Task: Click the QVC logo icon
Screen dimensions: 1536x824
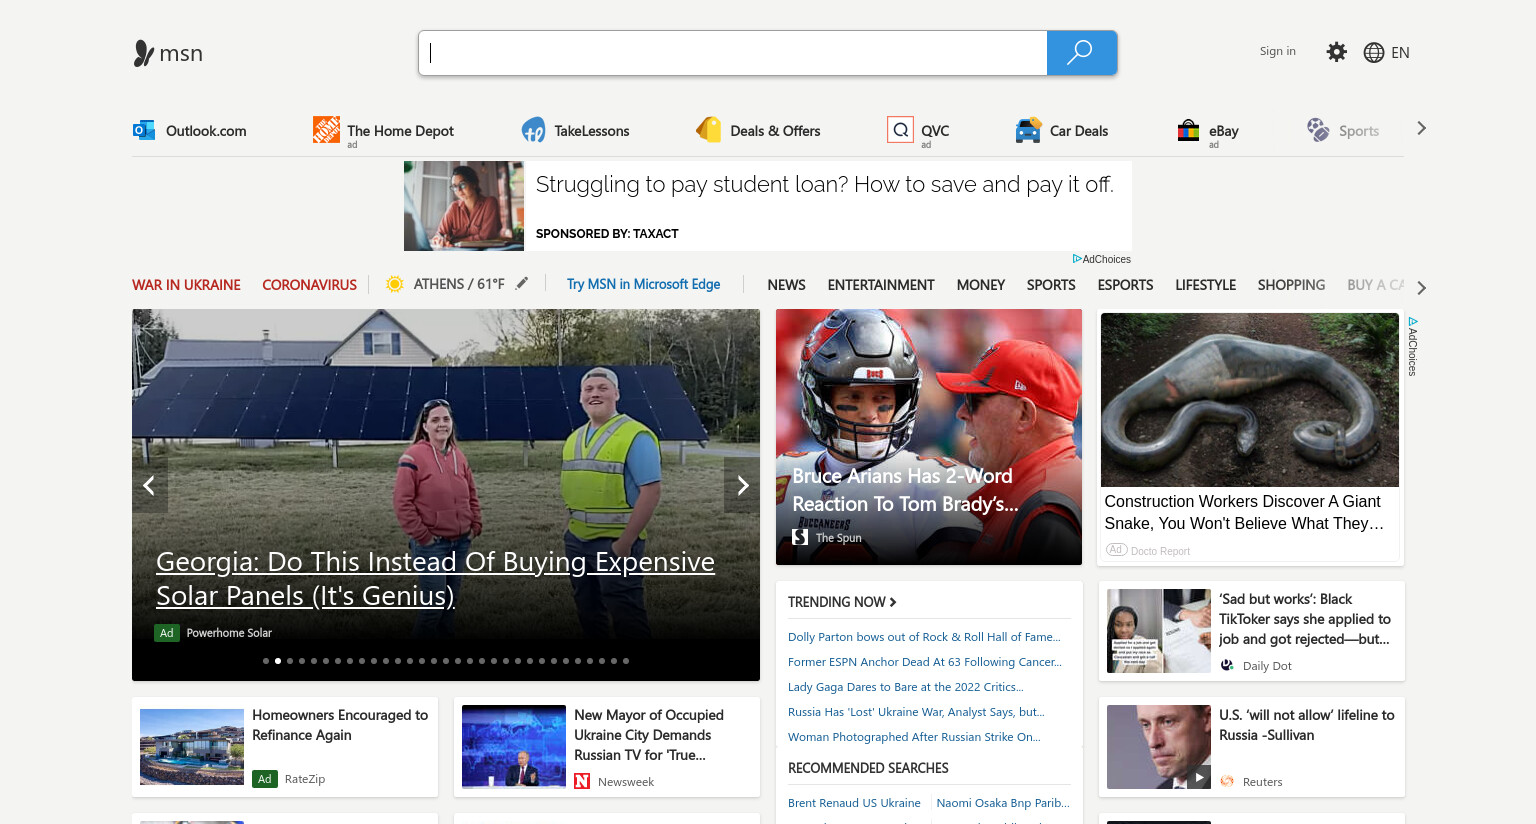Action: (900, 130)
